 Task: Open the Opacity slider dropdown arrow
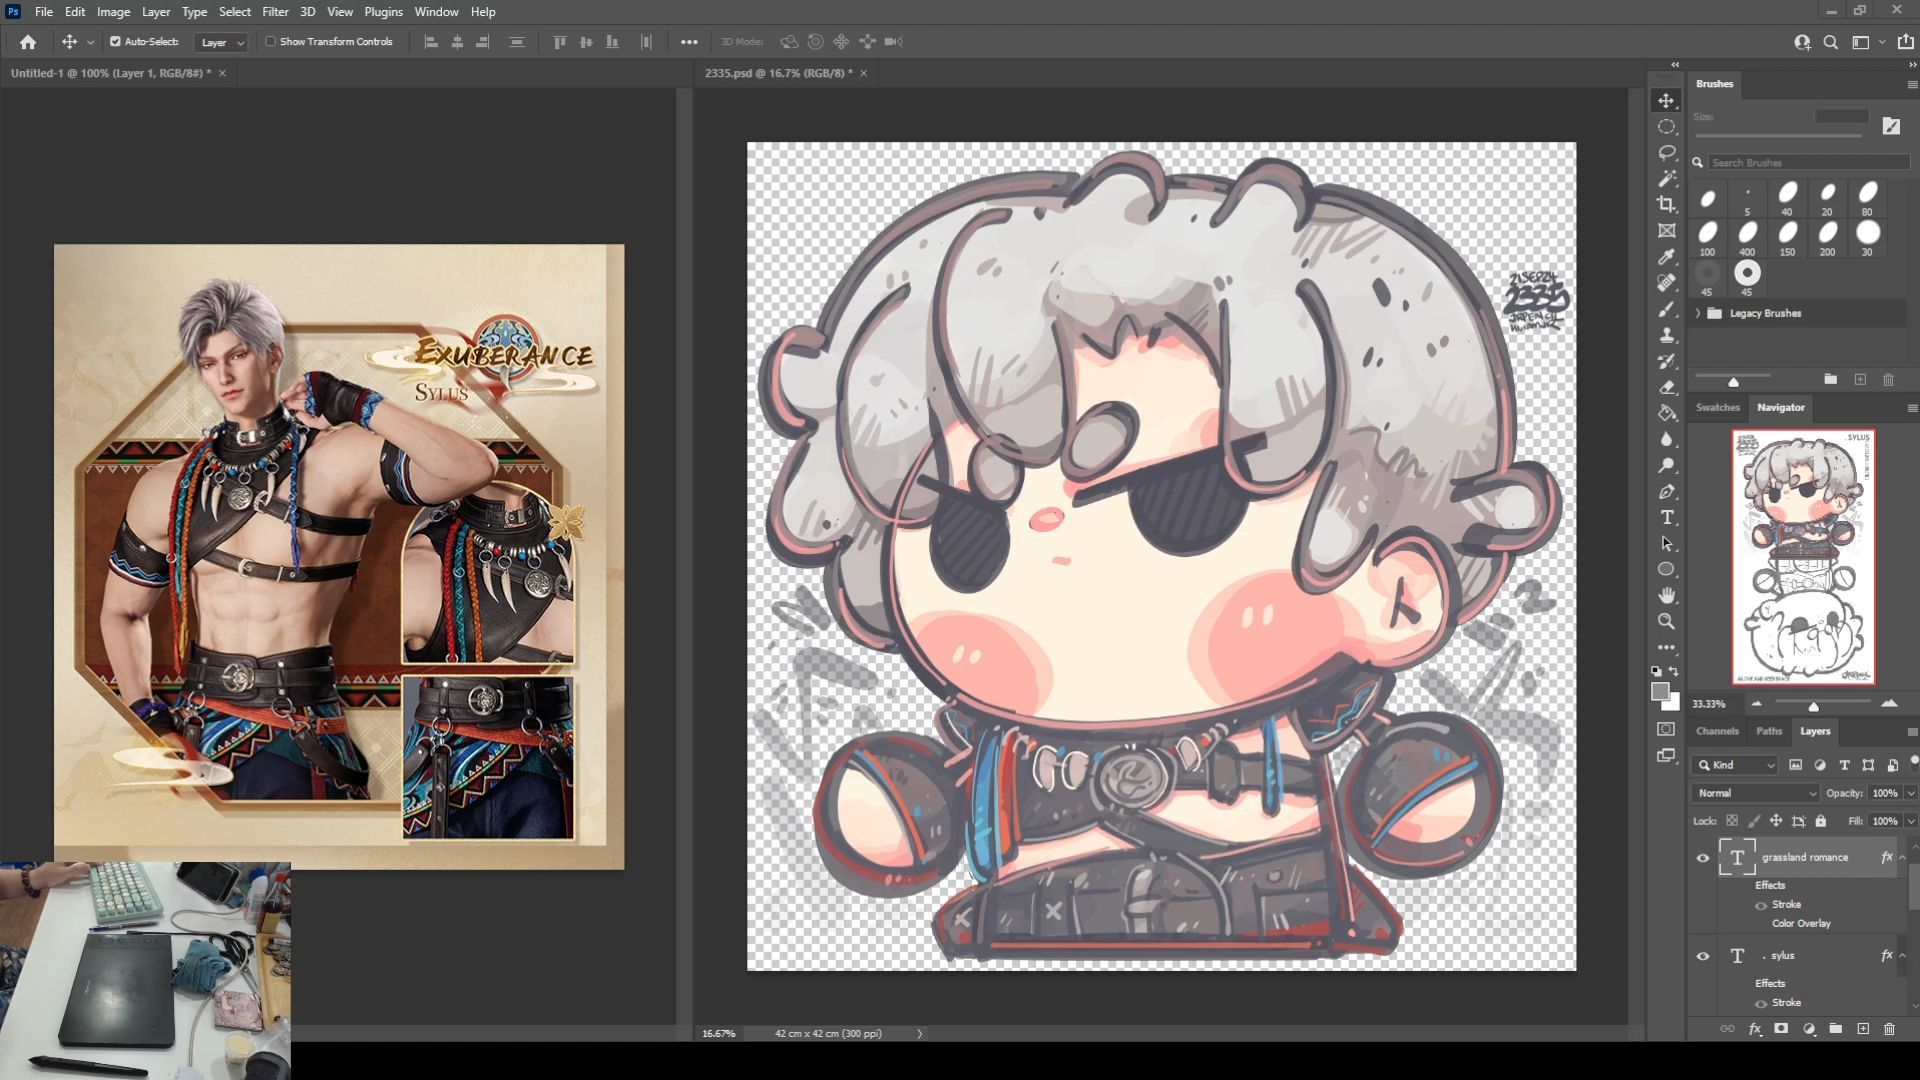[x=1911, y=793]
